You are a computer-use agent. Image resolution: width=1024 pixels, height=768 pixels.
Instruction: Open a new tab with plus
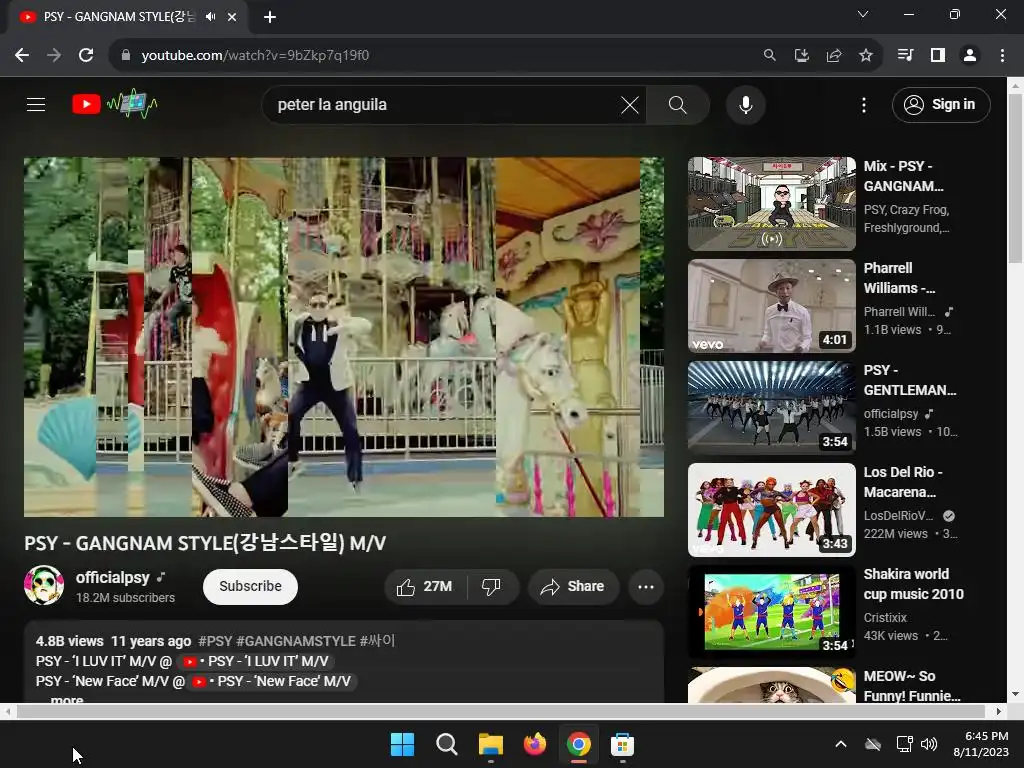[x=270, y=17]
